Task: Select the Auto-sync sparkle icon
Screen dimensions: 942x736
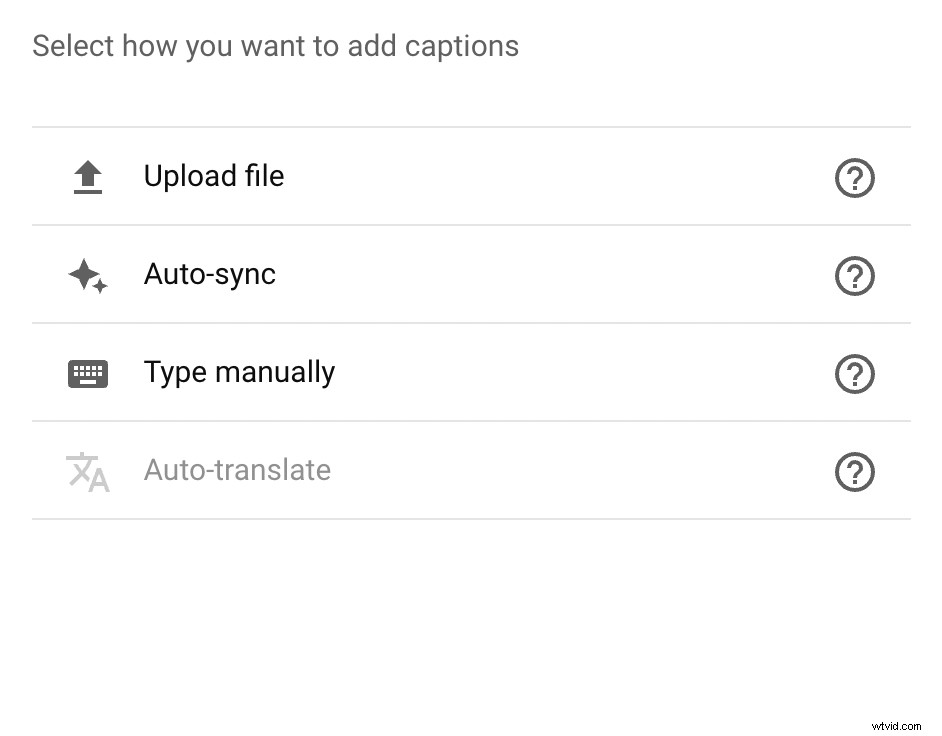Action: pos(87,275)
